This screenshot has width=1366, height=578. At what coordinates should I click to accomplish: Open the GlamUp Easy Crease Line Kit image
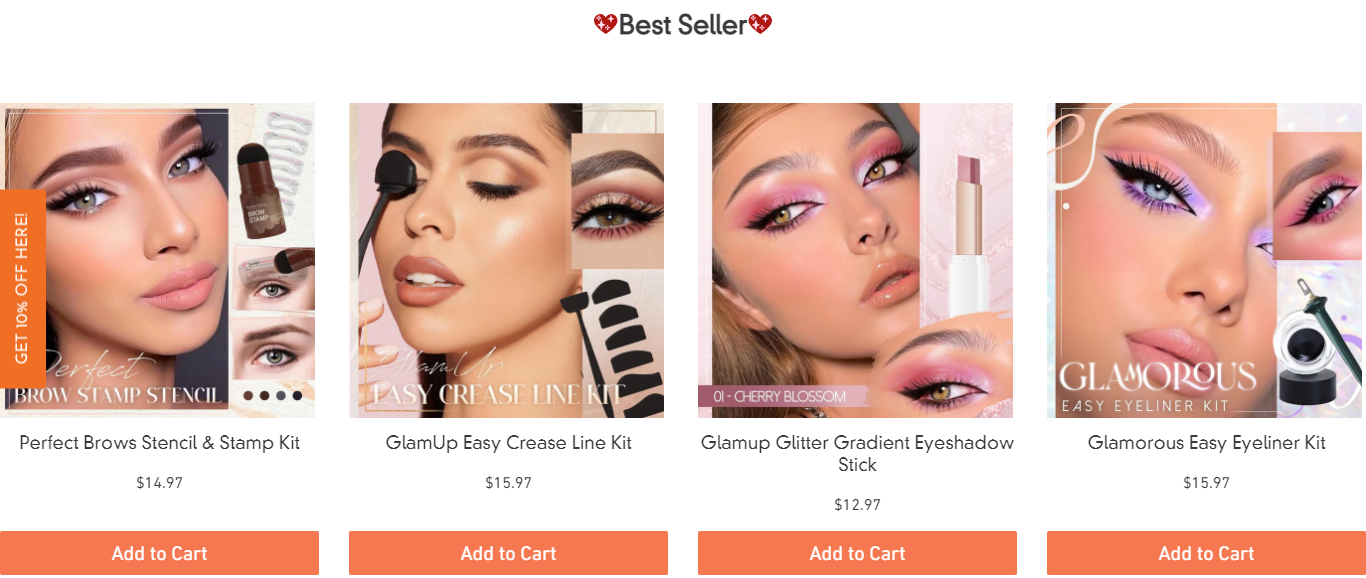point(506,260)
